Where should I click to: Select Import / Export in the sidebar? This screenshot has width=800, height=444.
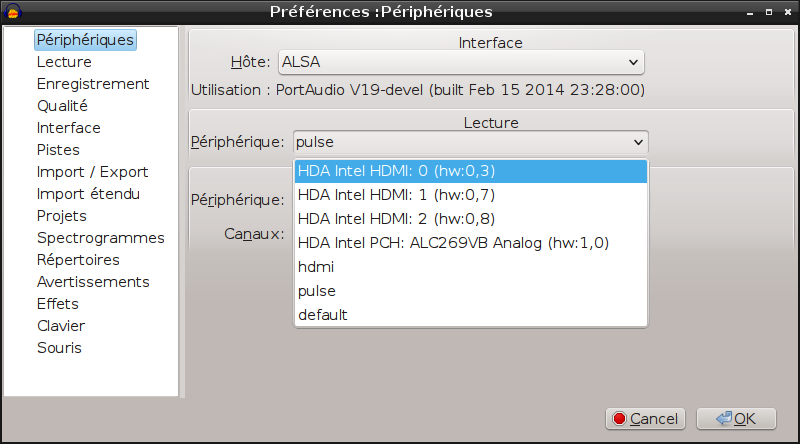point(92,172)
